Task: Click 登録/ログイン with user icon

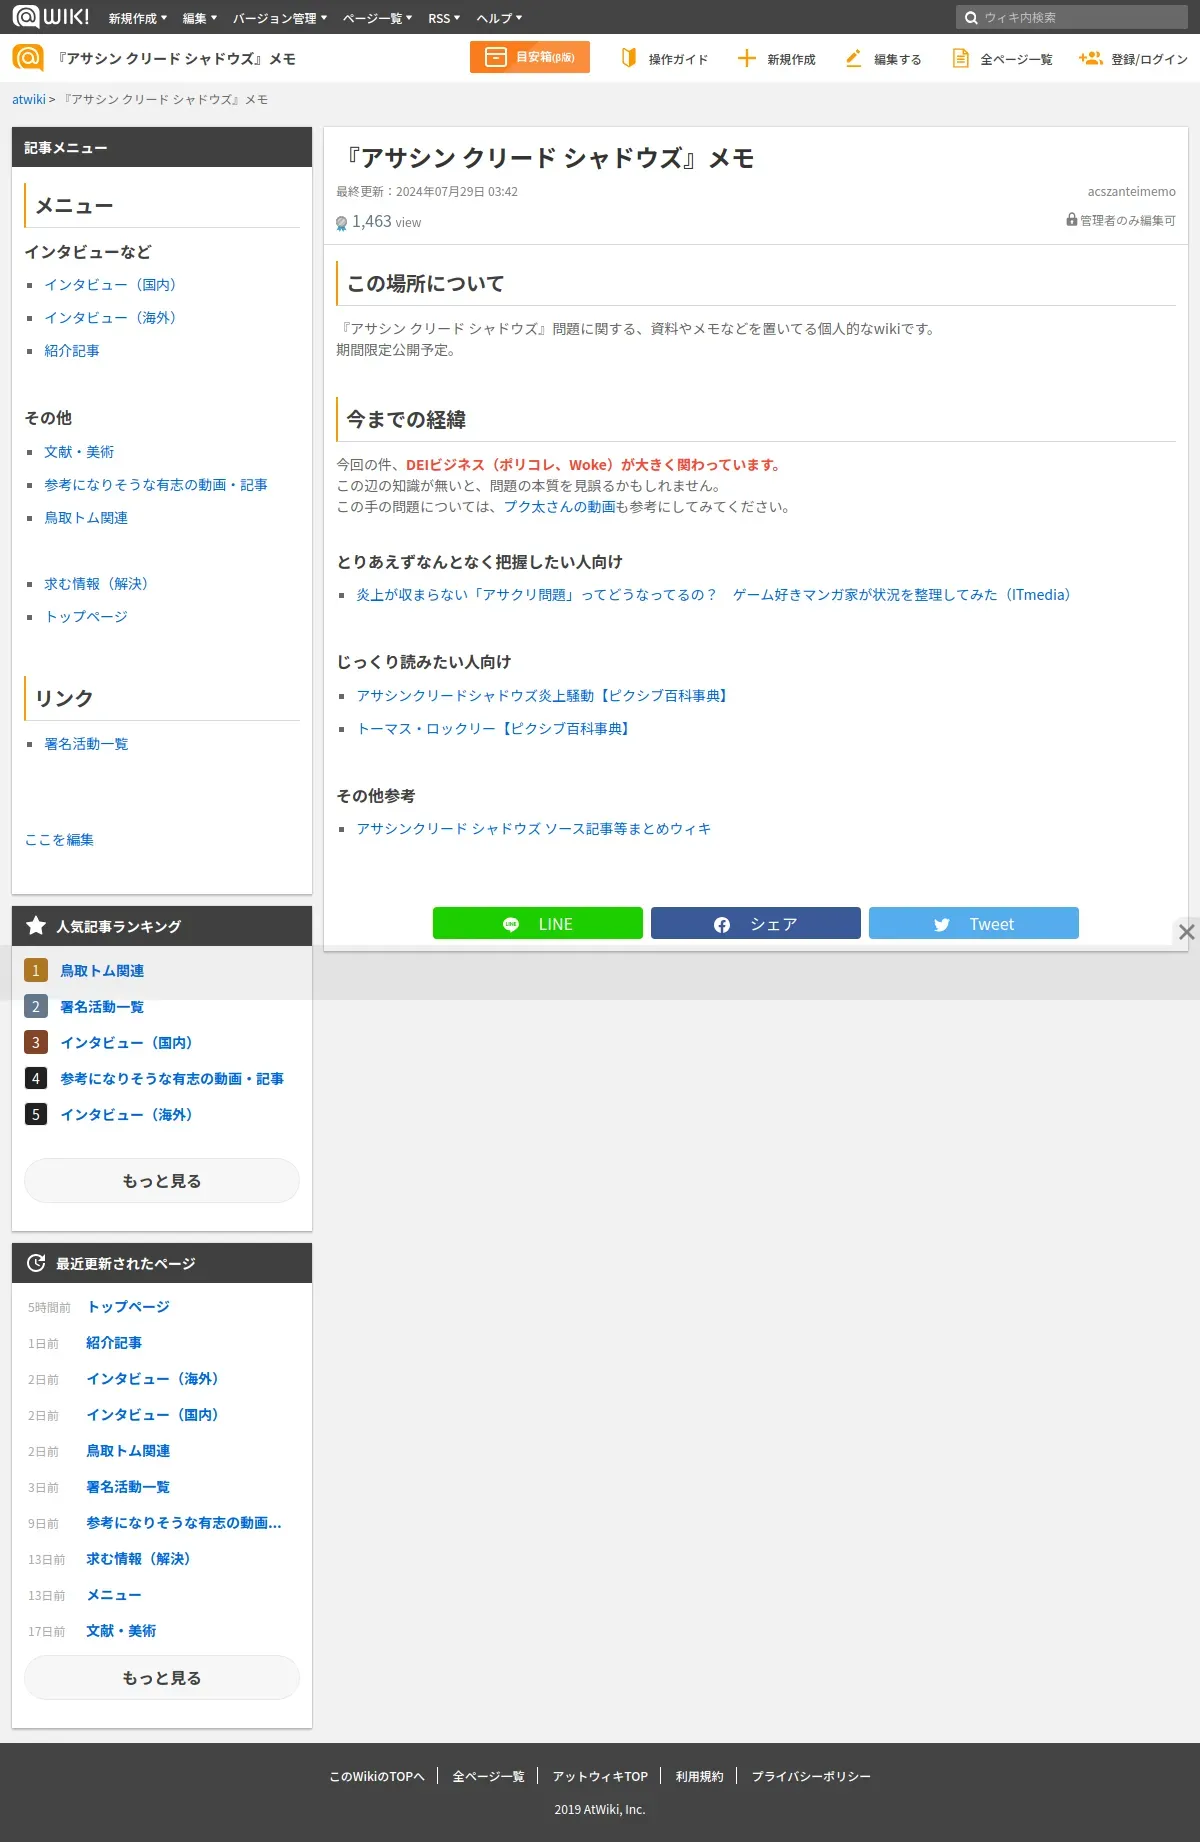Action: point(1133,59)
